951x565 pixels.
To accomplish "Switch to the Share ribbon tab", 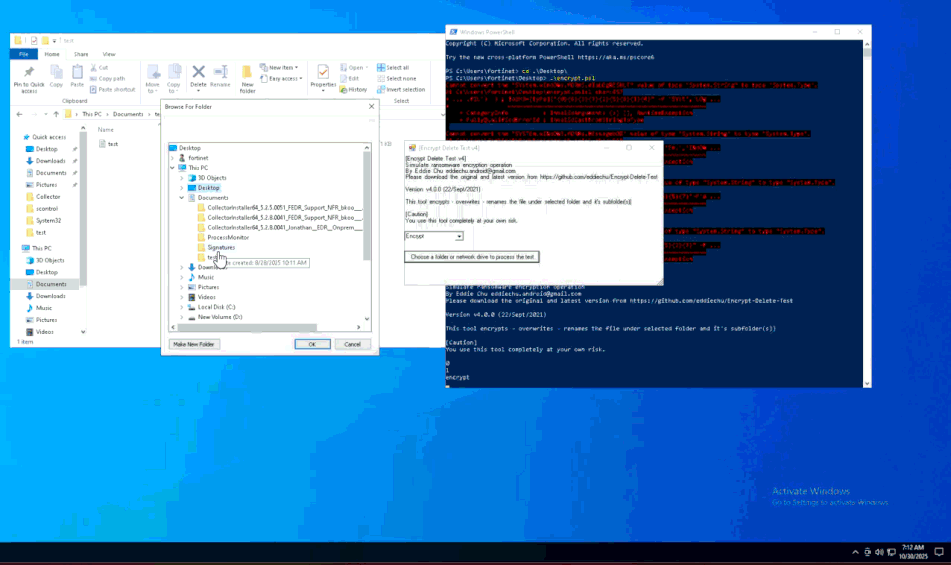I will [81, 55].
